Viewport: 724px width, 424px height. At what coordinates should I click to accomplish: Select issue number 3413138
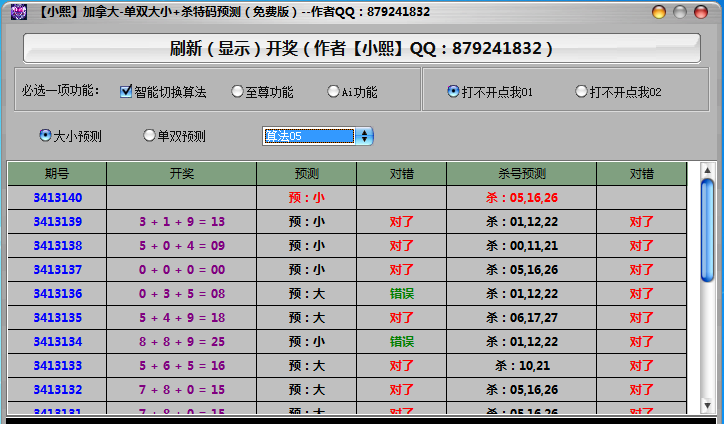coord(58,246)
